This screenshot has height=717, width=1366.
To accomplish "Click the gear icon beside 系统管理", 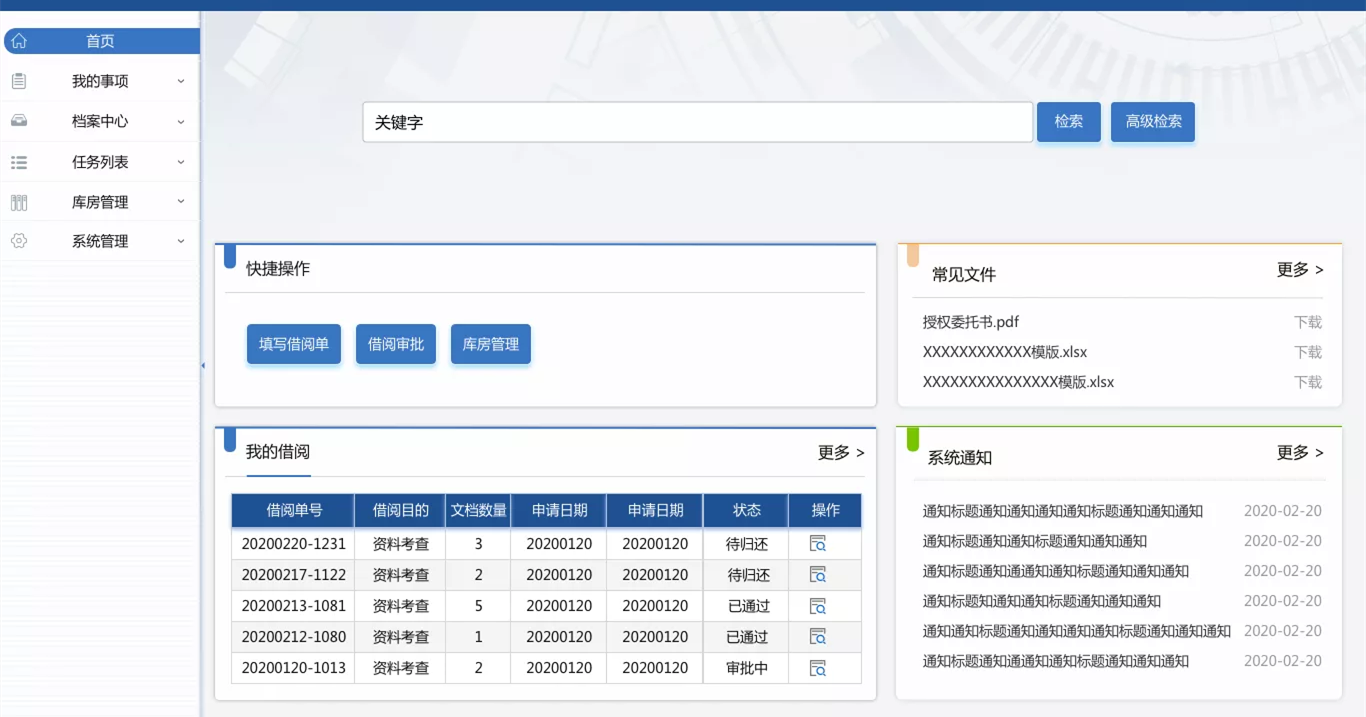I will (19, 241).
